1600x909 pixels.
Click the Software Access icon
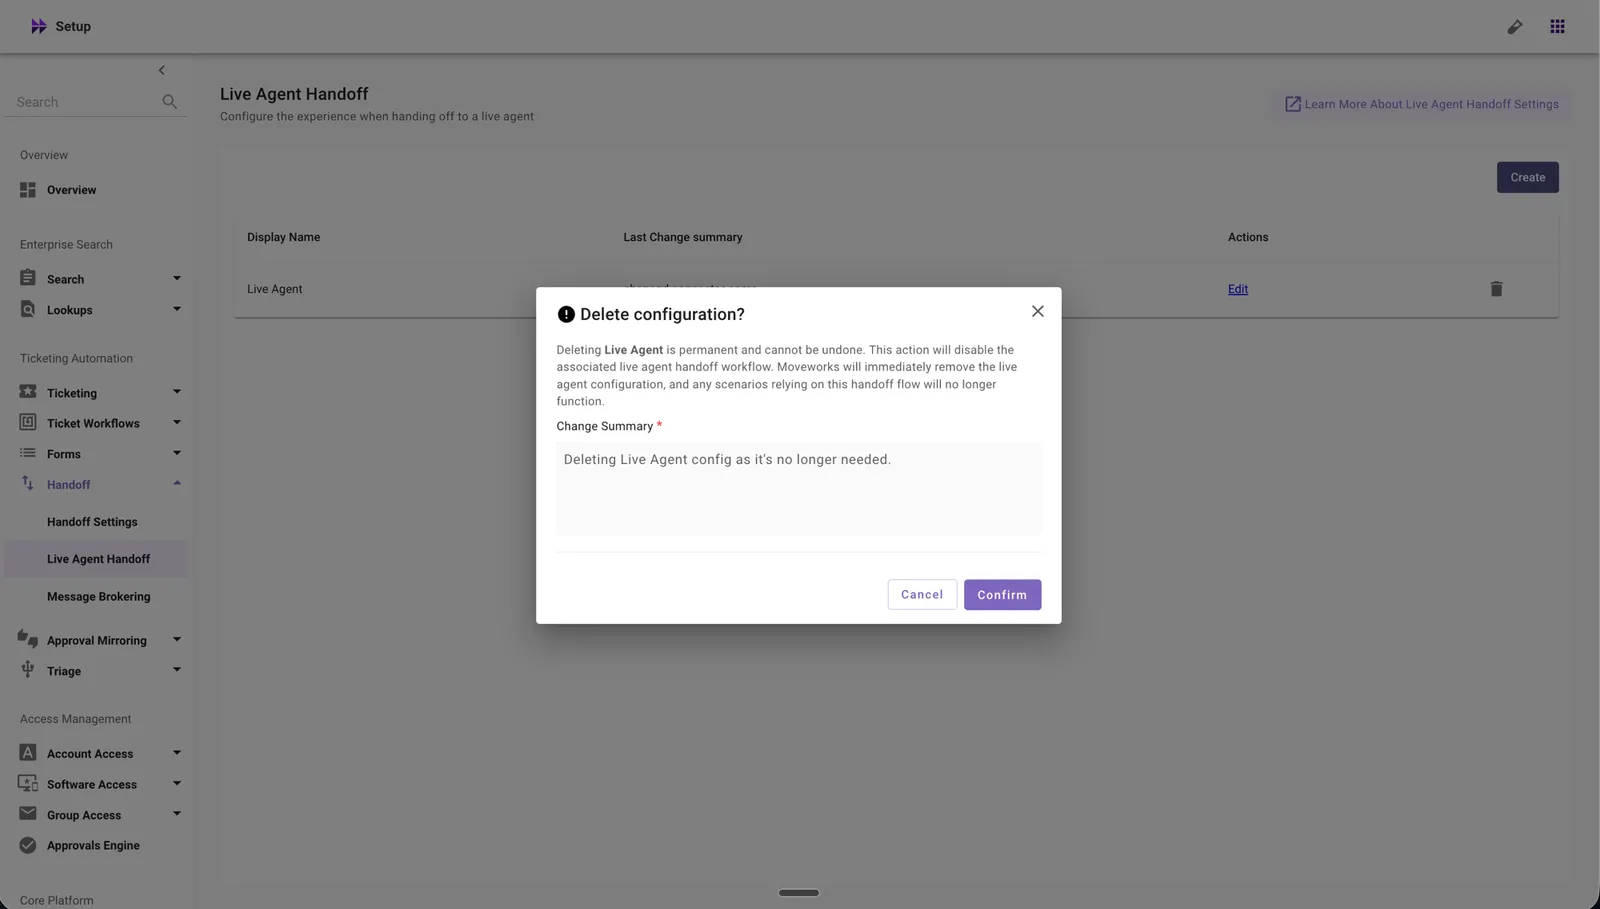click(28, 783)
